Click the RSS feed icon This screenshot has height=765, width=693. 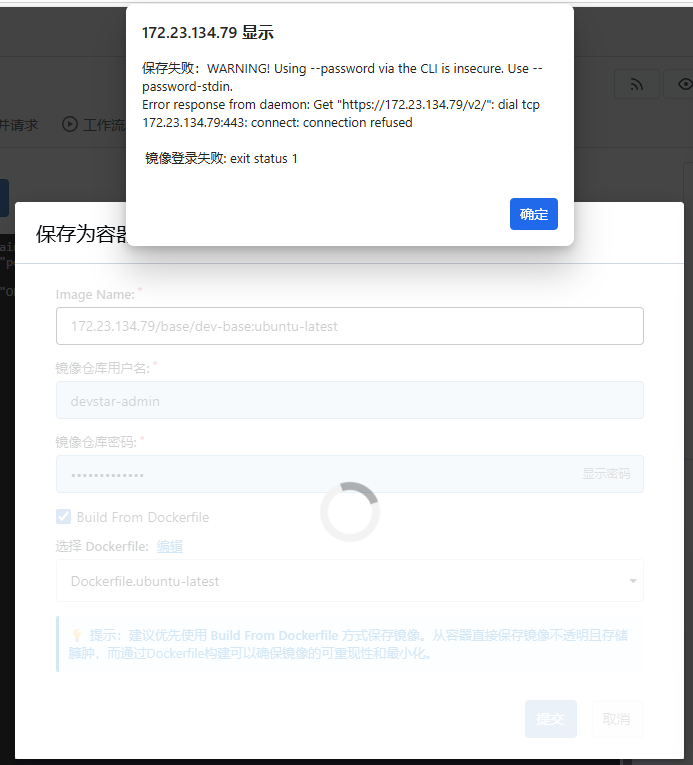(x=636, y=86)
